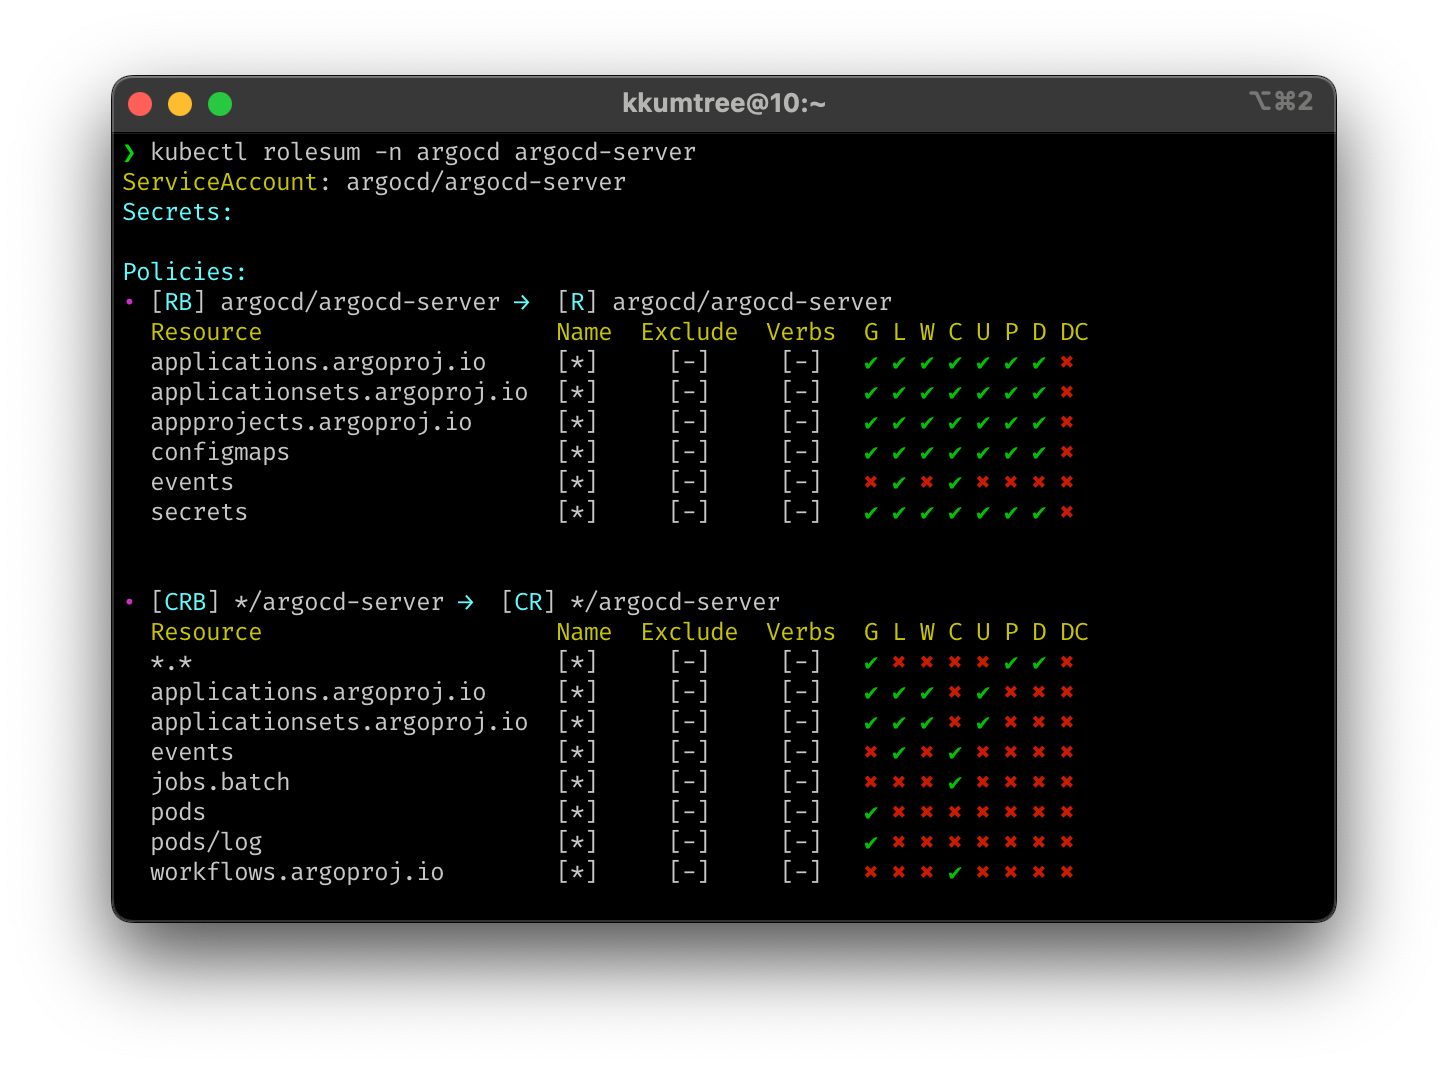Click green D check on RB applications.argoproj.io row
Screen dimensions: 1448x1070
tap(1039, 362)
